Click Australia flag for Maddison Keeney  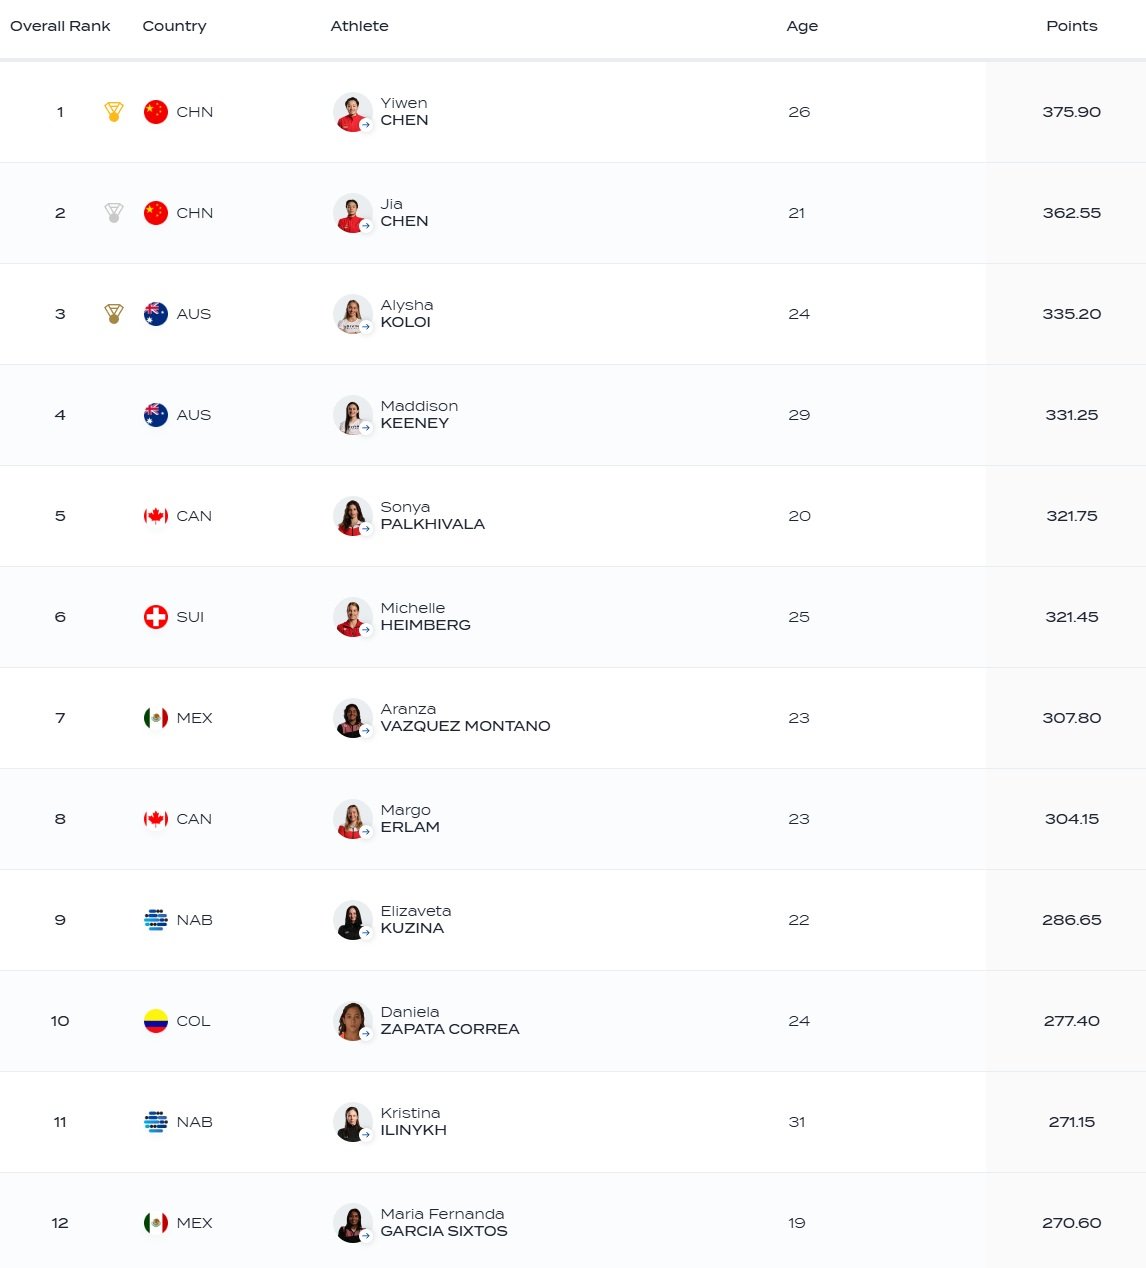pos(156,415)
